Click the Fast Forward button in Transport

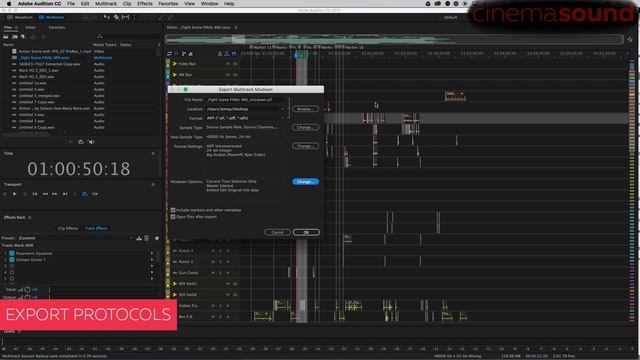click(54, 194)
